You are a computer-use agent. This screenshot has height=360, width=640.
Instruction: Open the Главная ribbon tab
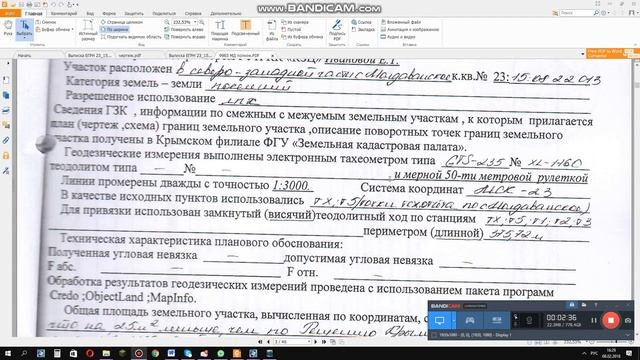(x=33, y=13)
